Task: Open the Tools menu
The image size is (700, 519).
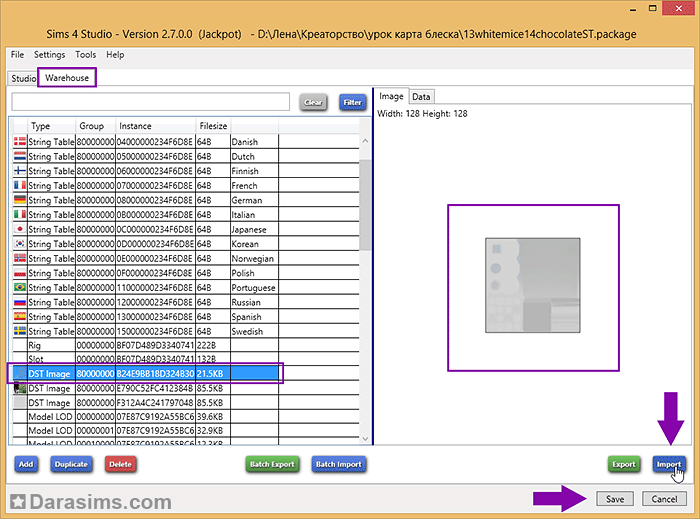Action: coord(85,55)
